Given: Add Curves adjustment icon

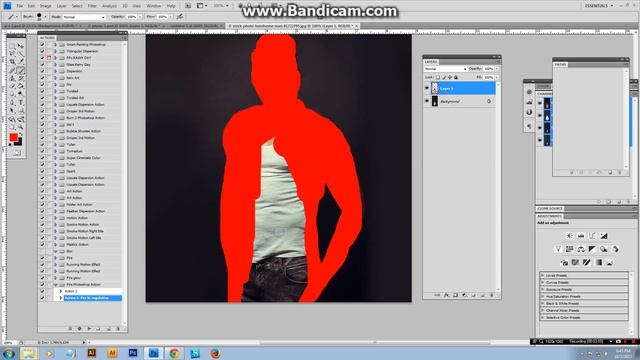Looking at the screenshot, I should click(592, 236).
